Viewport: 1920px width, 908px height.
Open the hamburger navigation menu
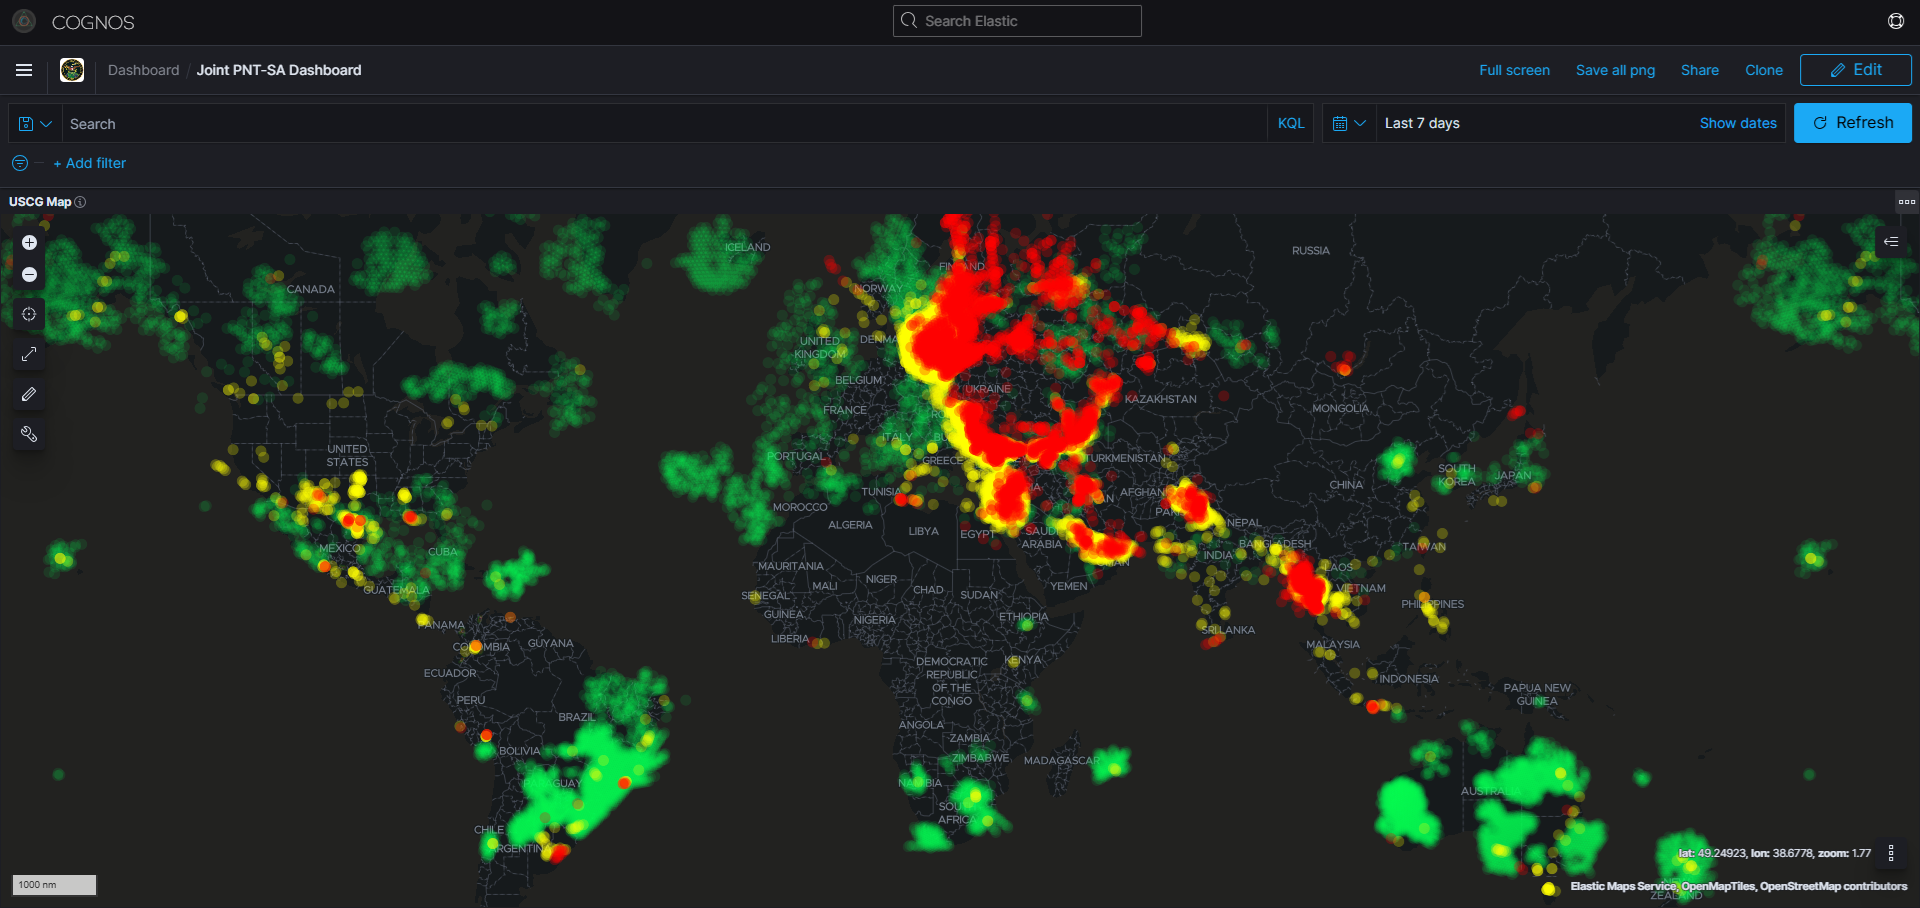(x=24, y=70)
